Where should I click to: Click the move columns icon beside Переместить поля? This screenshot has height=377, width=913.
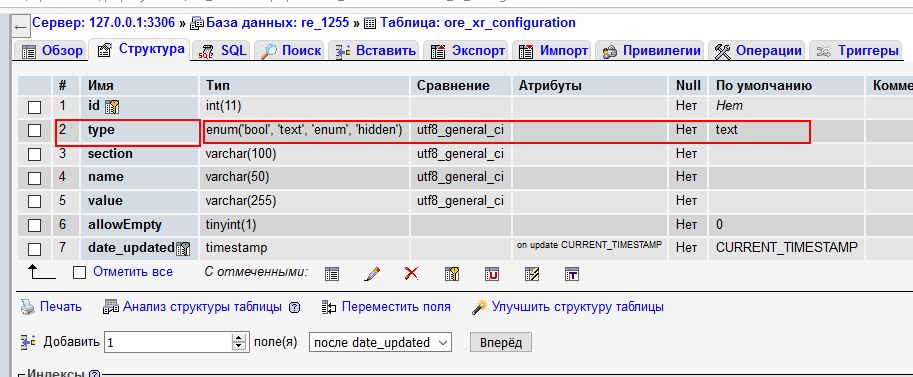pyautogui.click(x=329, y=307)
